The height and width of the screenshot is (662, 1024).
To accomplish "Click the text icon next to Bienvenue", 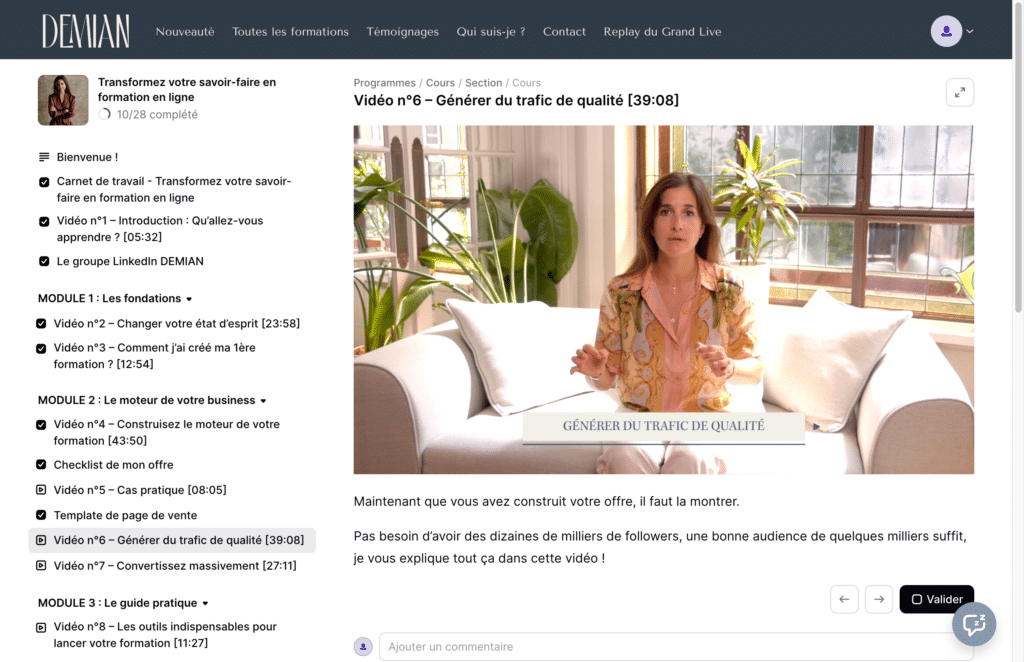I will click(44, 157).
